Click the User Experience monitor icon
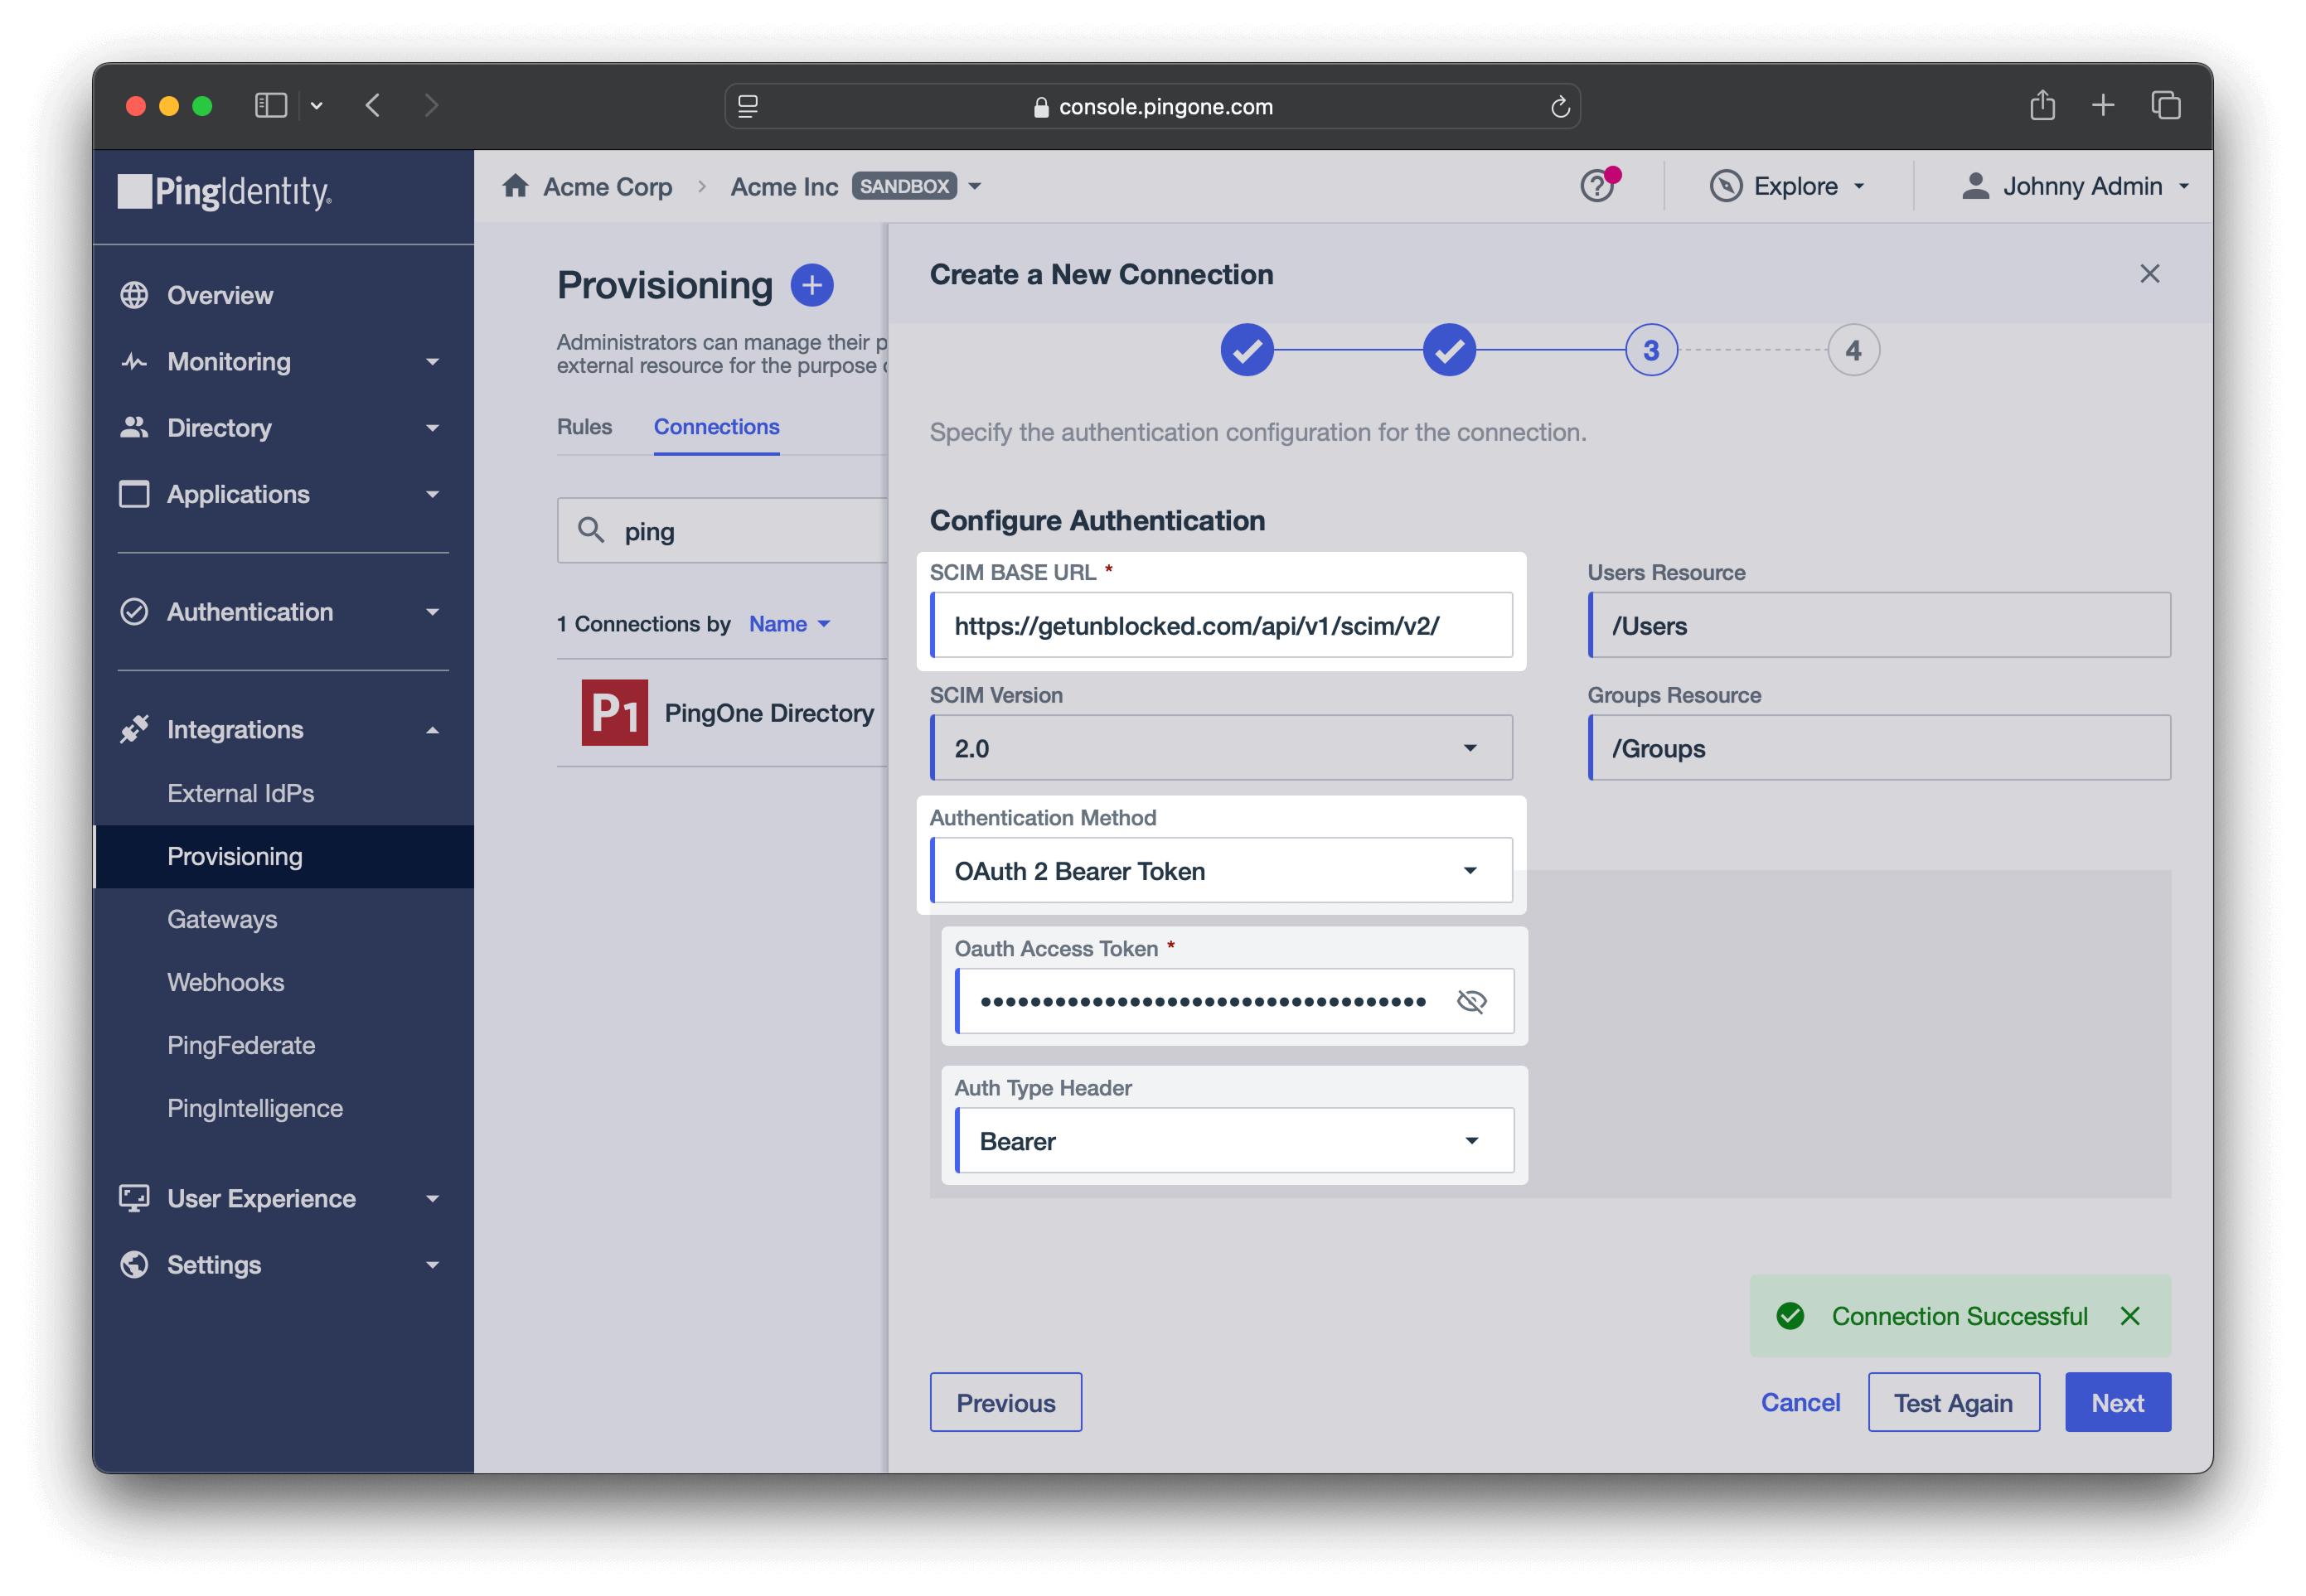This screenshot has height=1596, width=2306. [134, 1198]
